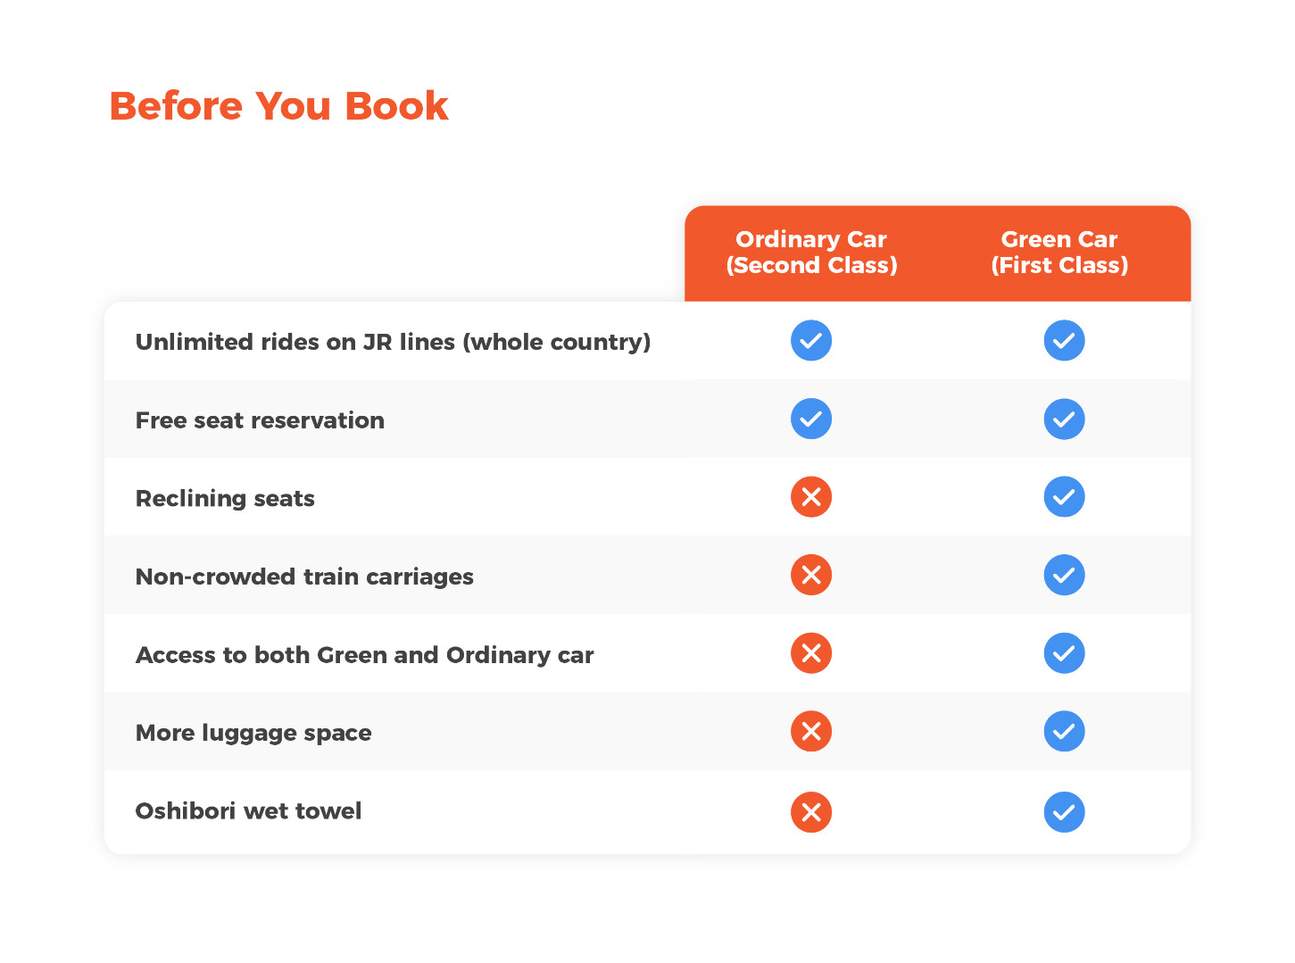Click the Oshibori wet towel row label

(248, 811)
